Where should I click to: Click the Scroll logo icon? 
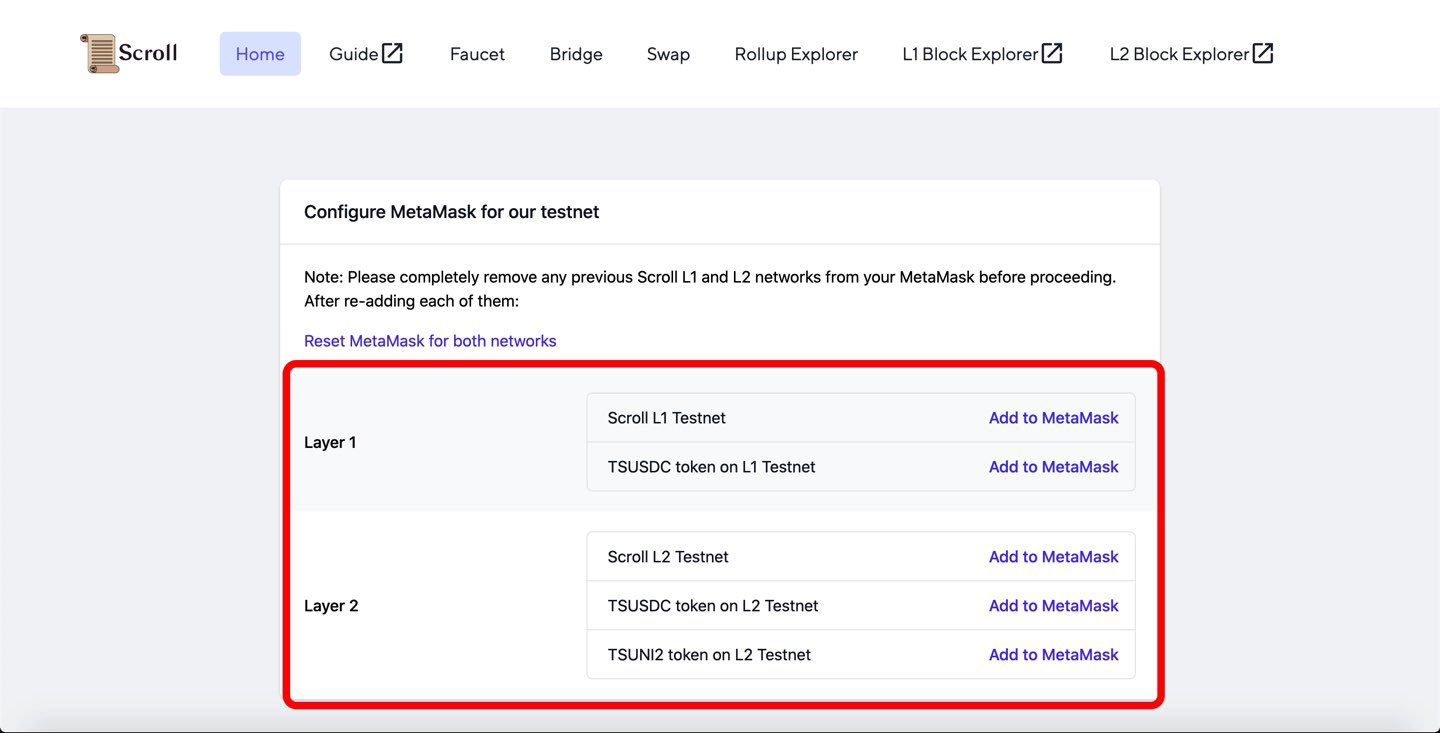99,53
